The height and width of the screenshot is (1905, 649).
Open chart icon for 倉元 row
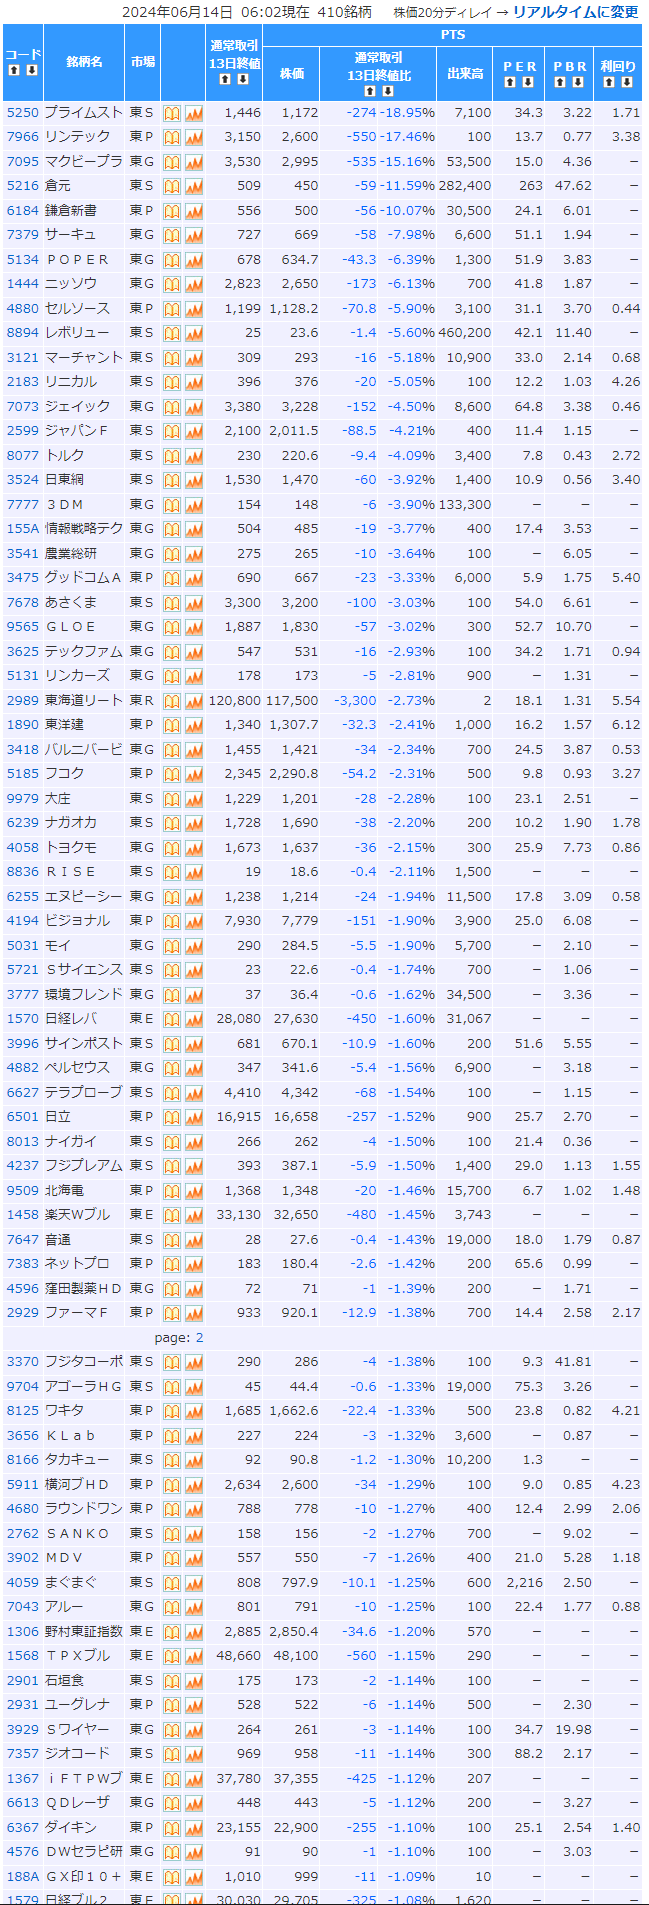pyautogui.click(x=194, y=186)
